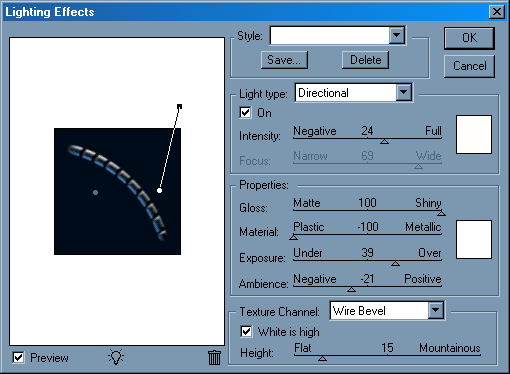
Task: Click the Cancel button
Action: [469, 66]
